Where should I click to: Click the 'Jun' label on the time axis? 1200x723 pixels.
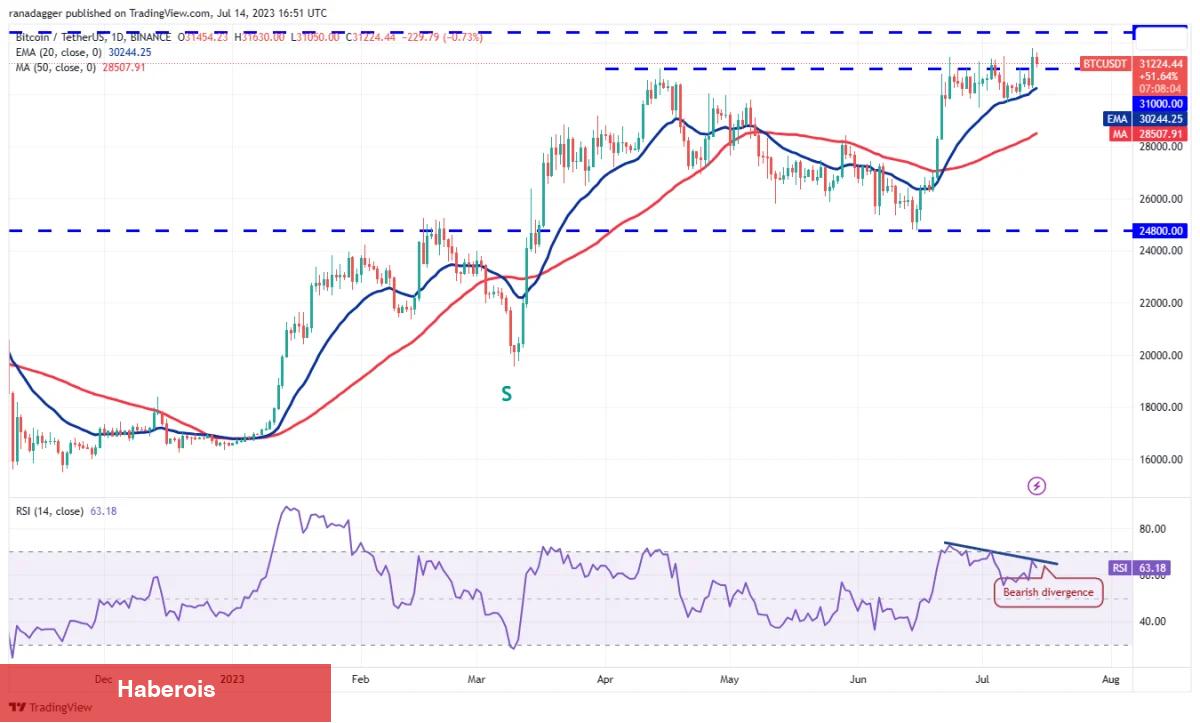[859, 678]
